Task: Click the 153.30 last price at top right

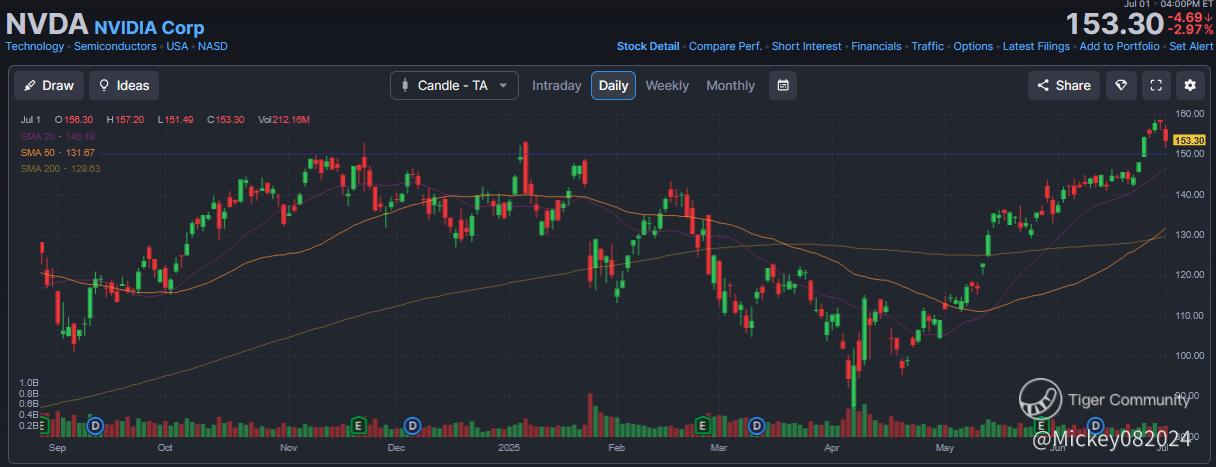Action: pyautogui.click(x=1114, y=24)
